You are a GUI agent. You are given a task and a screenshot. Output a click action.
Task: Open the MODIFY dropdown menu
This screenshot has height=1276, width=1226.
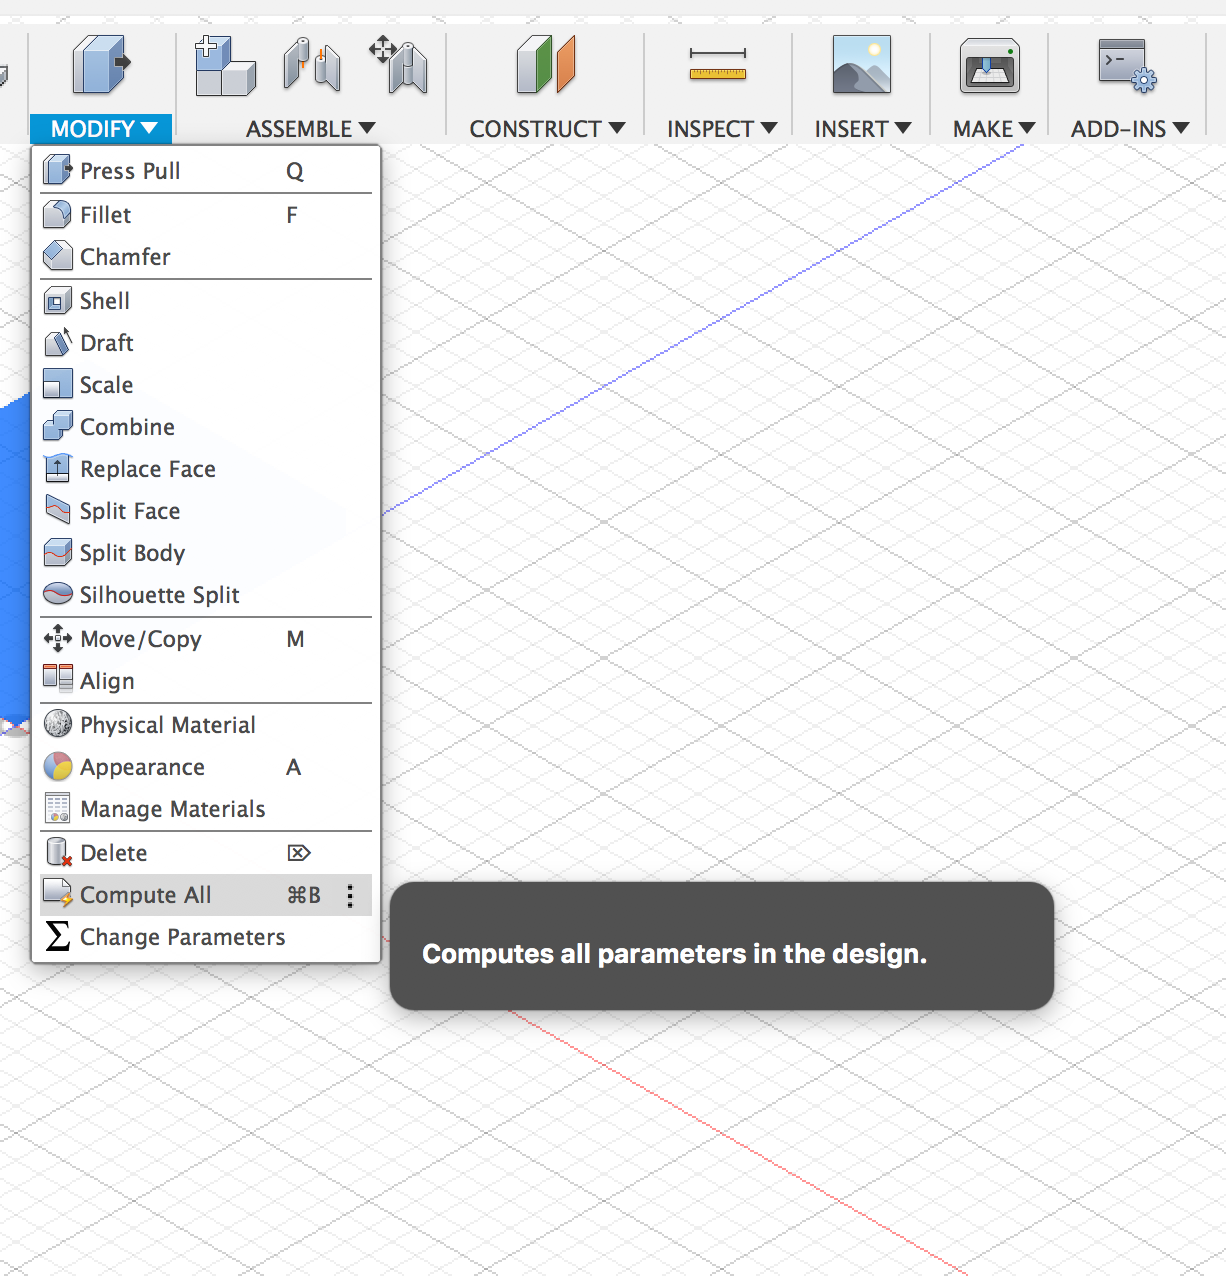102,129
